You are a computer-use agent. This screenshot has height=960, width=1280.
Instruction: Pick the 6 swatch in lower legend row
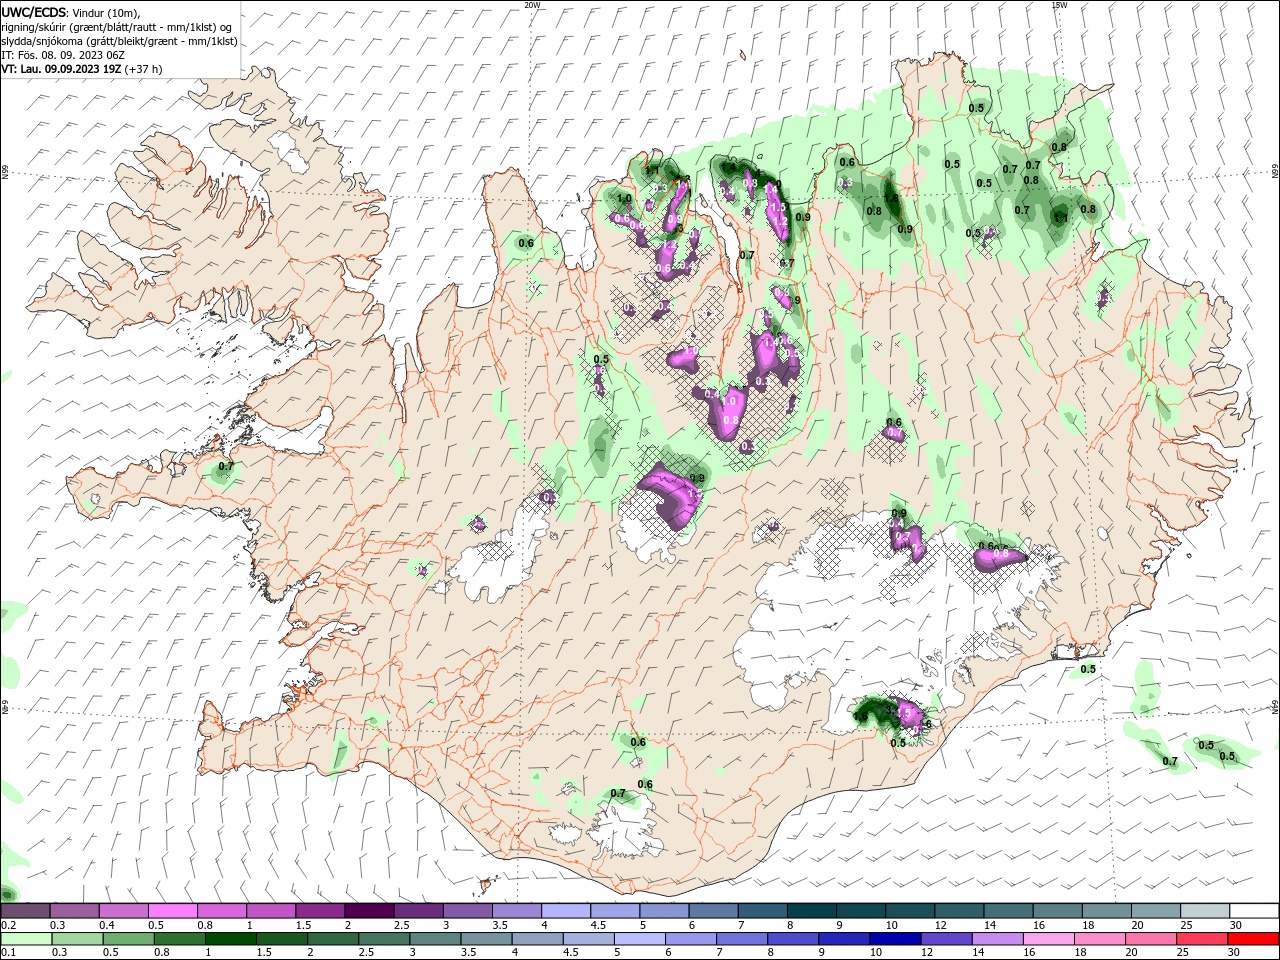point(690,939)
